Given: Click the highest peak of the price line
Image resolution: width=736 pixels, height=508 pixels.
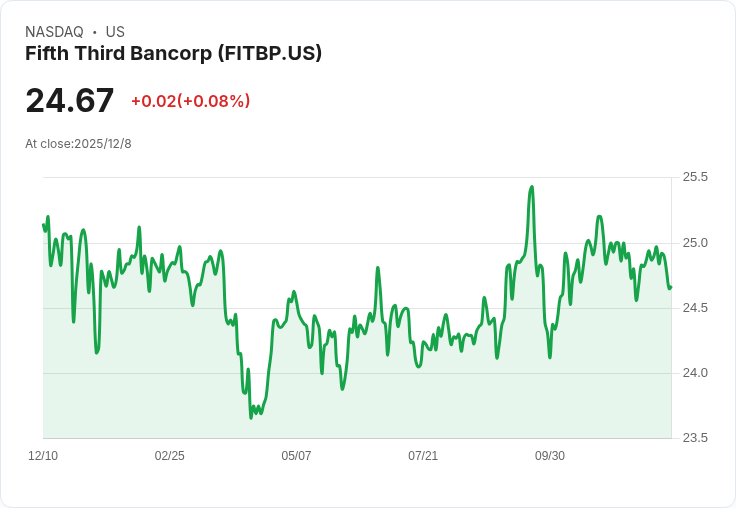Looking at the screenshot, I should point(532,187).
